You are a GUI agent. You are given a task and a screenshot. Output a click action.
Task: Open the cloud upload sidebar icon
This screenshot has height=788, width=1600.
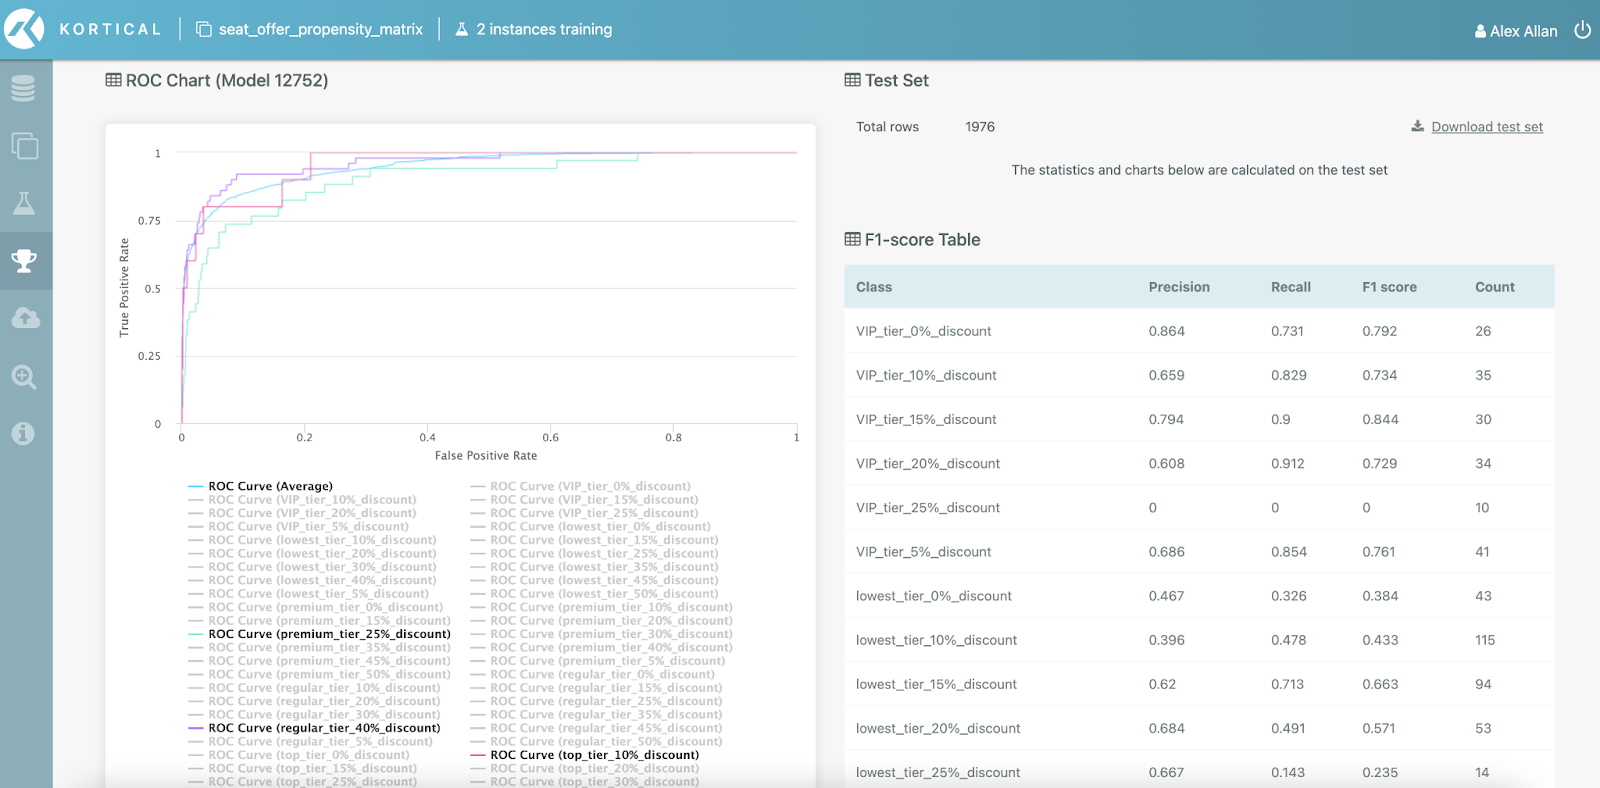click(x=24, y=318)
